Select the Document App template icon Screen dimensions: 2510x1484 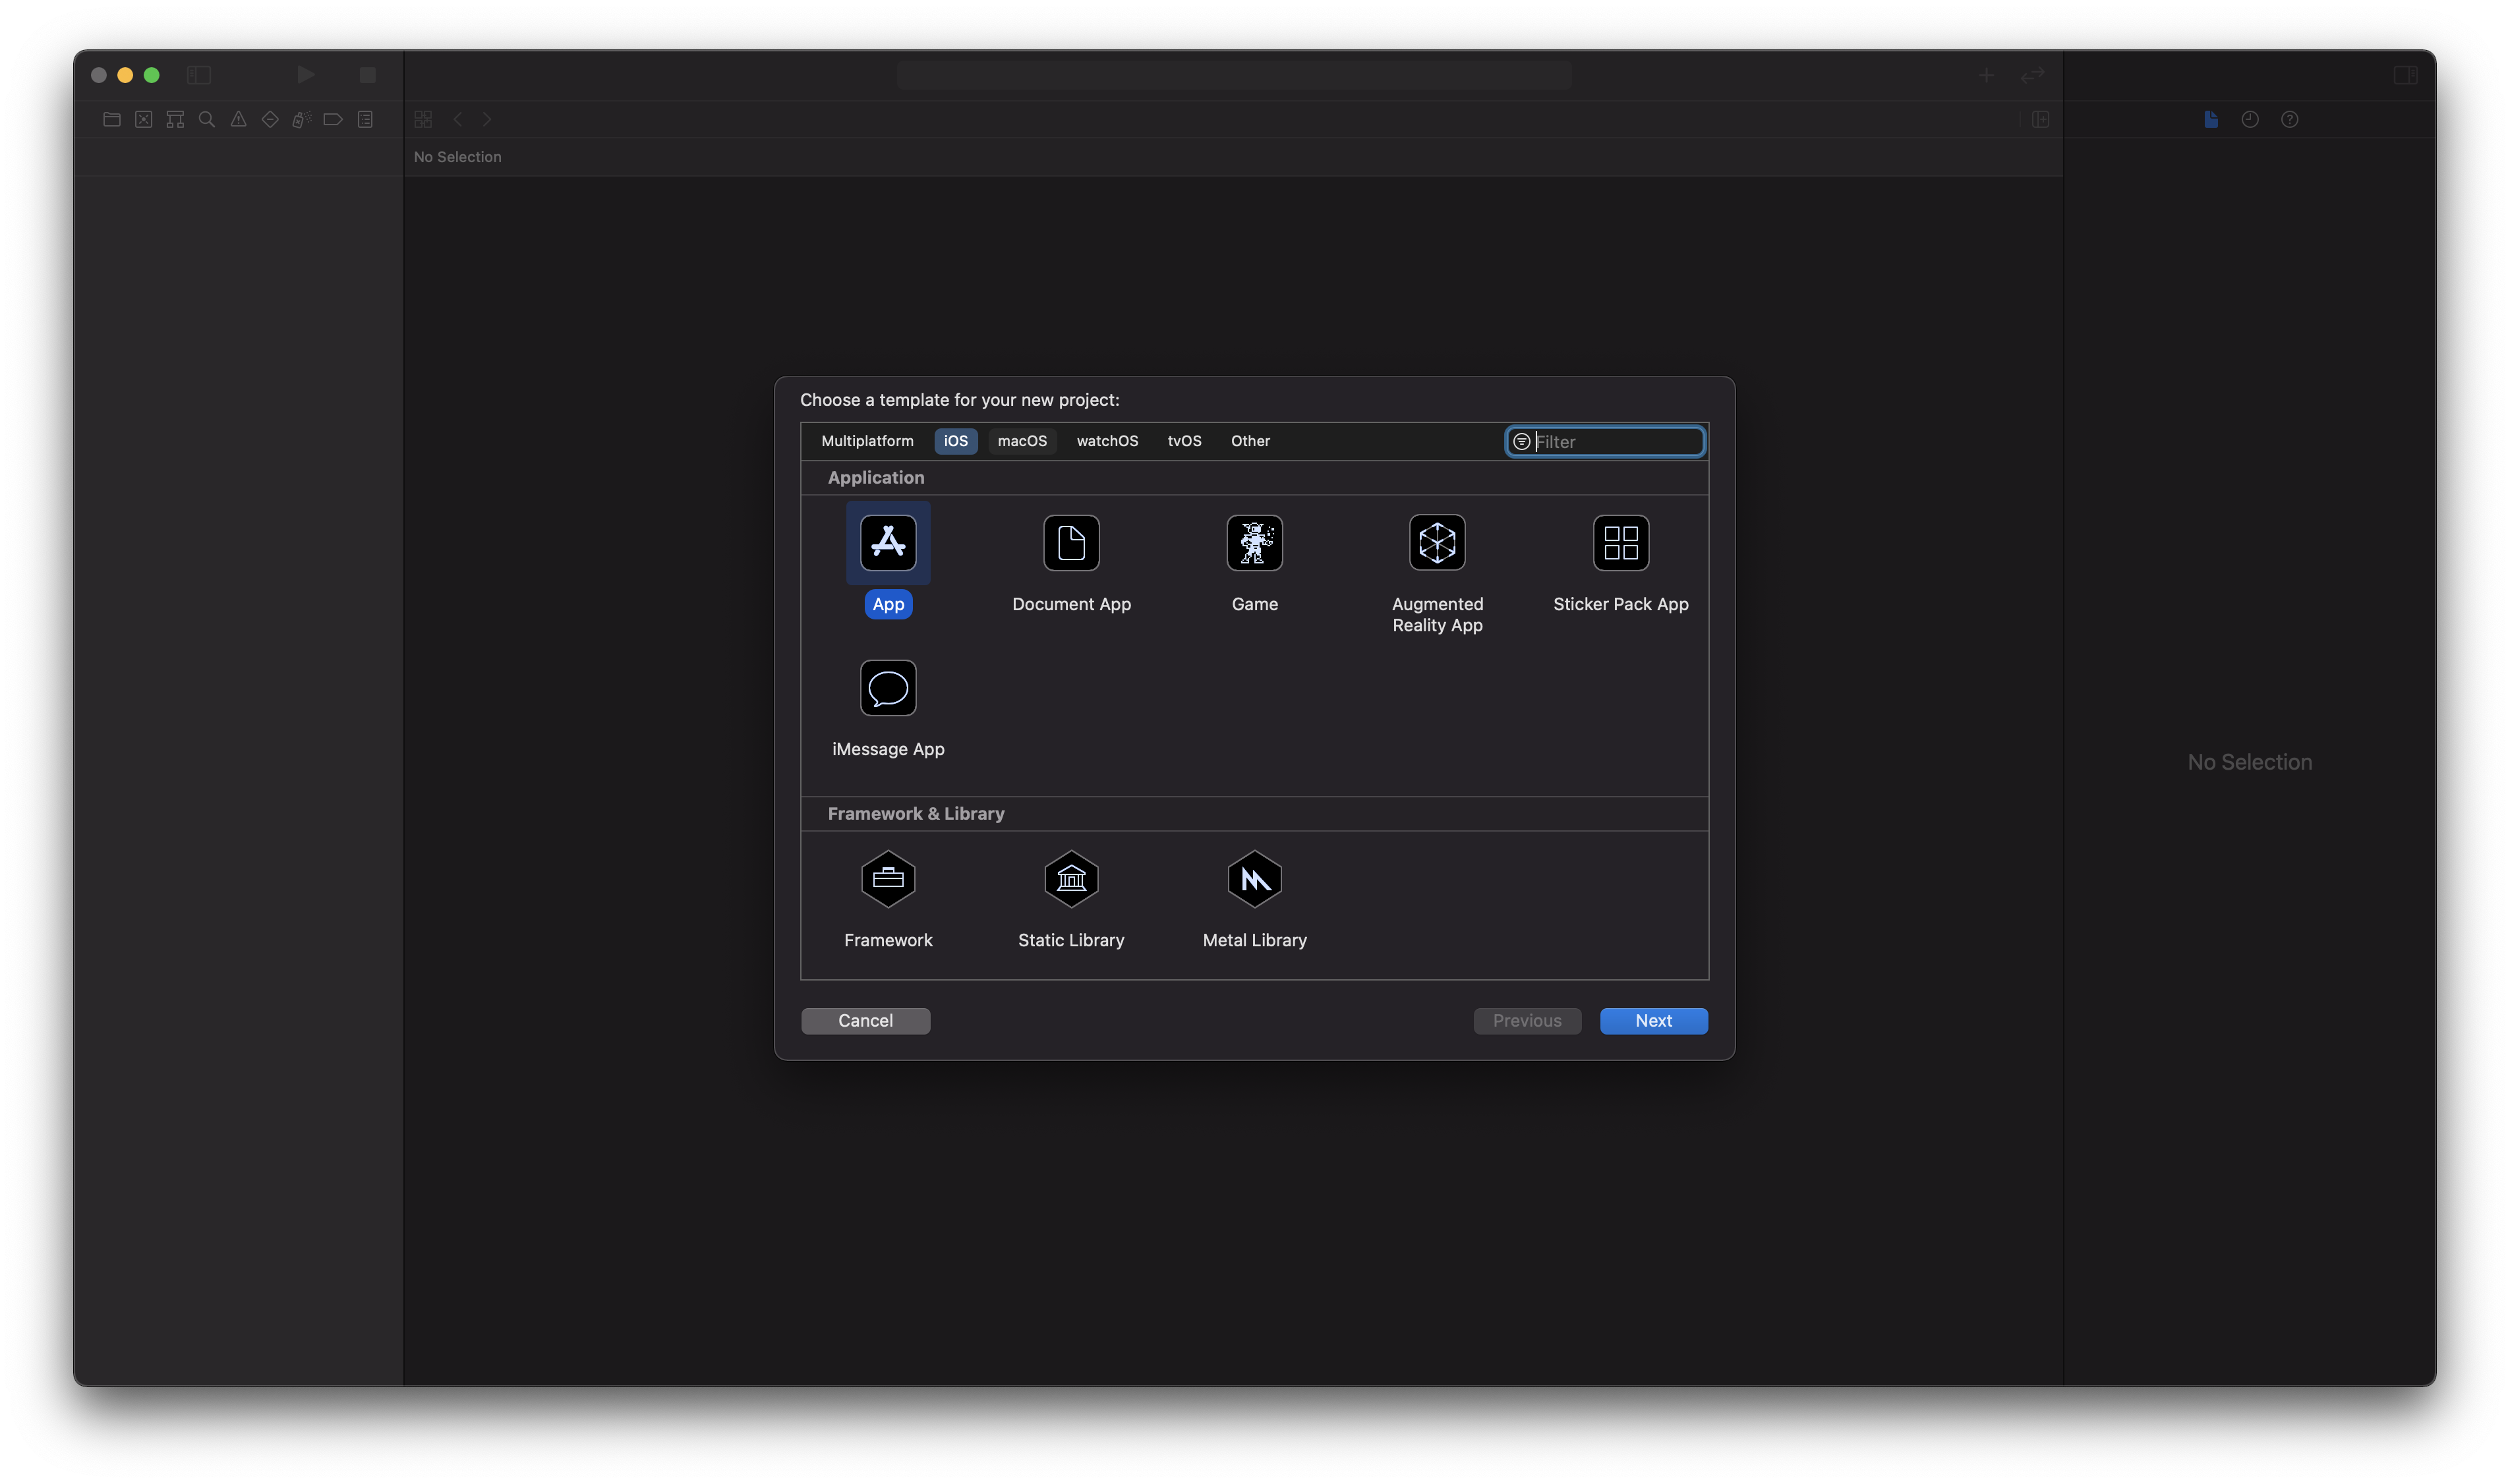coord(1071,543)
